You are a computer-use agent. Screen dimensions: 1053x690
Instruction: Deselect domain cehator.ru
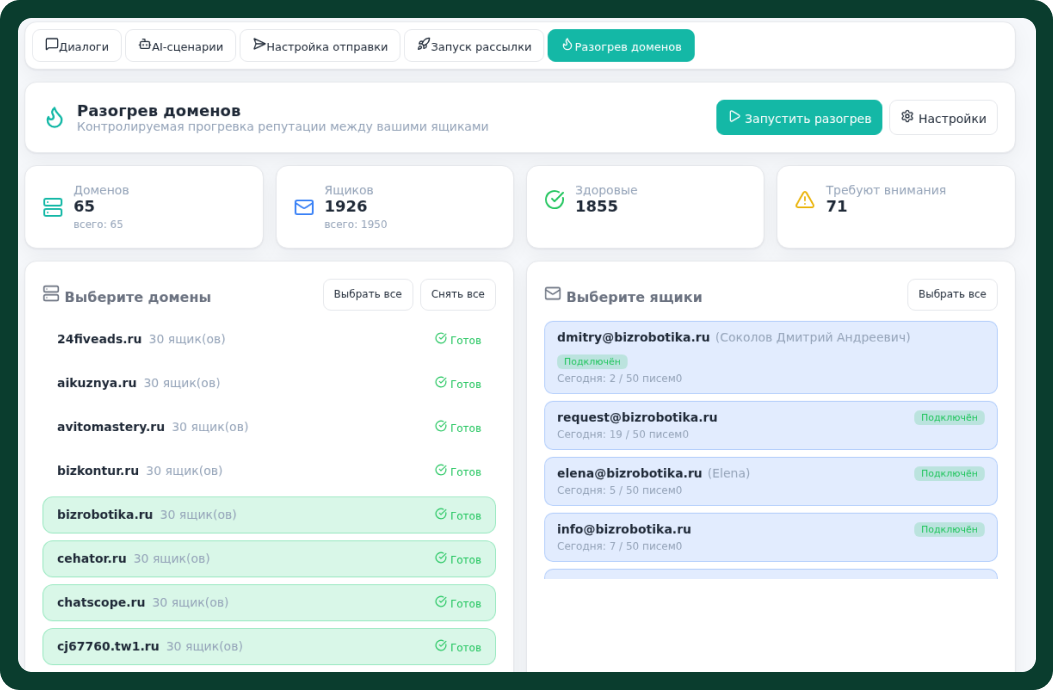[269, 558]
